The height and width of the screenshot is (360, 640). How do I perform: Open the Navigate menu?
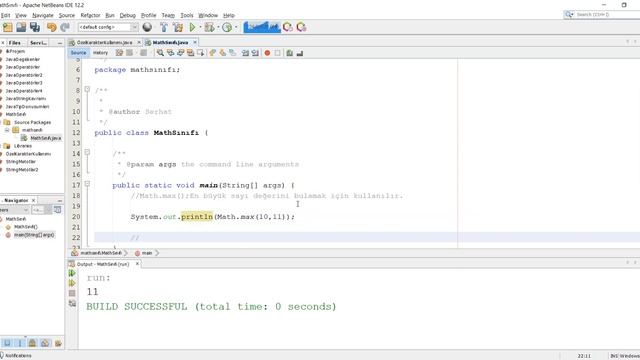[43, 15]
